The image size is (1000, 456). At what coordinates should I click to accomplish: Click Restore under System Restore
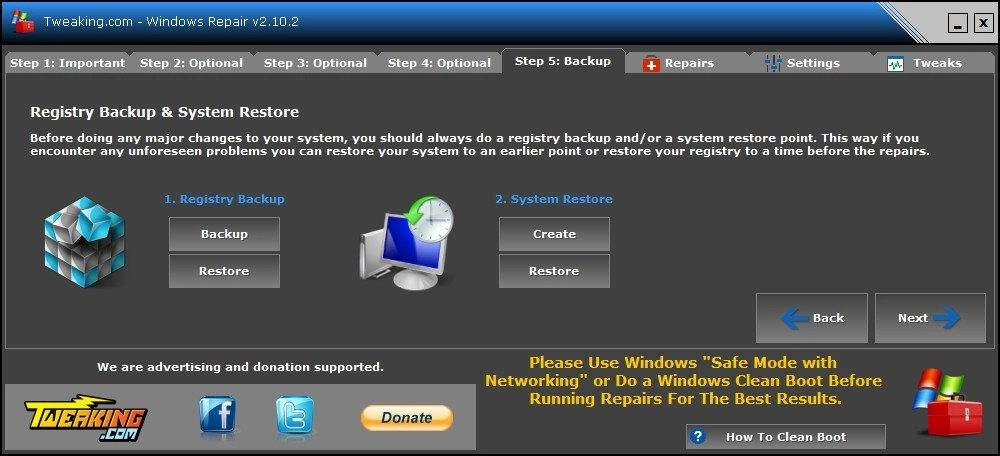click(554, 271)
